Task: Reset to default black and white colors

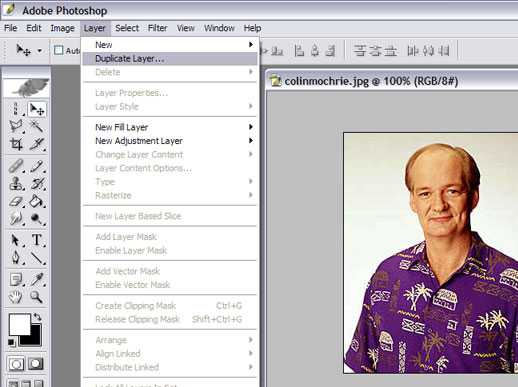Action: (11, 342)
